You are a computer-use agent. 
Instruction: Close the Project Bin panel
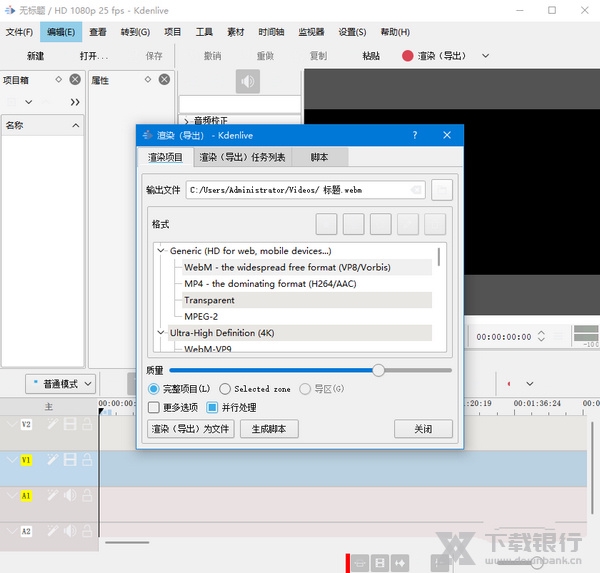[x=75, y=79]
